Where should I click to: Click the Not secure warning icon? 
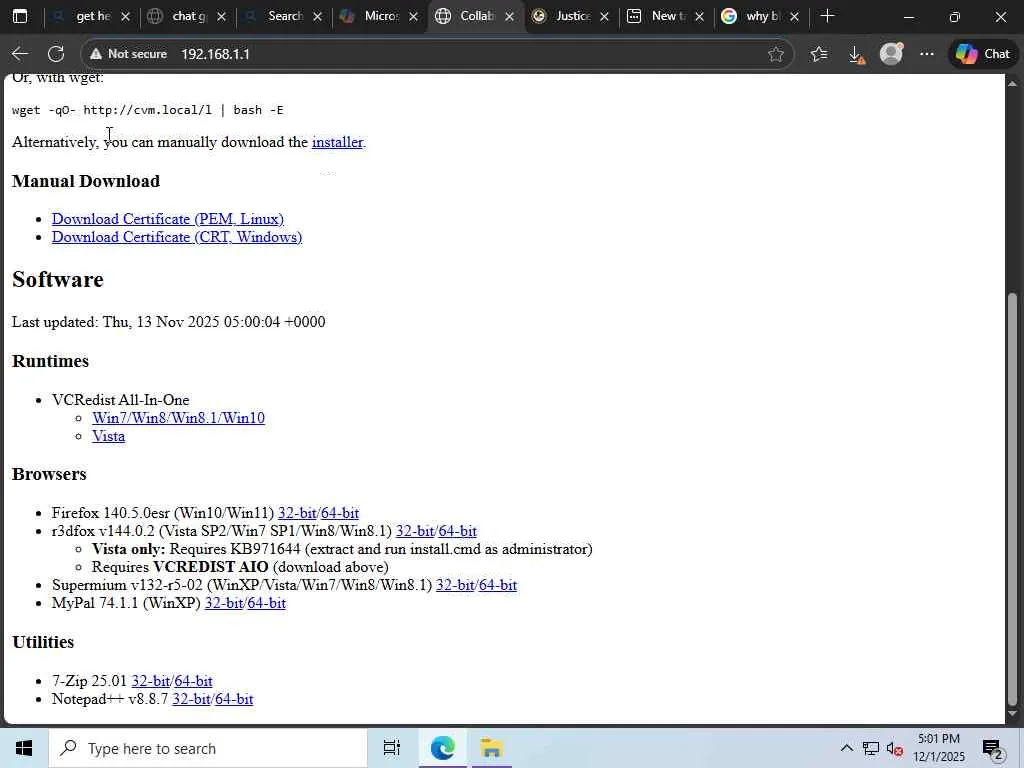(96, 54)
